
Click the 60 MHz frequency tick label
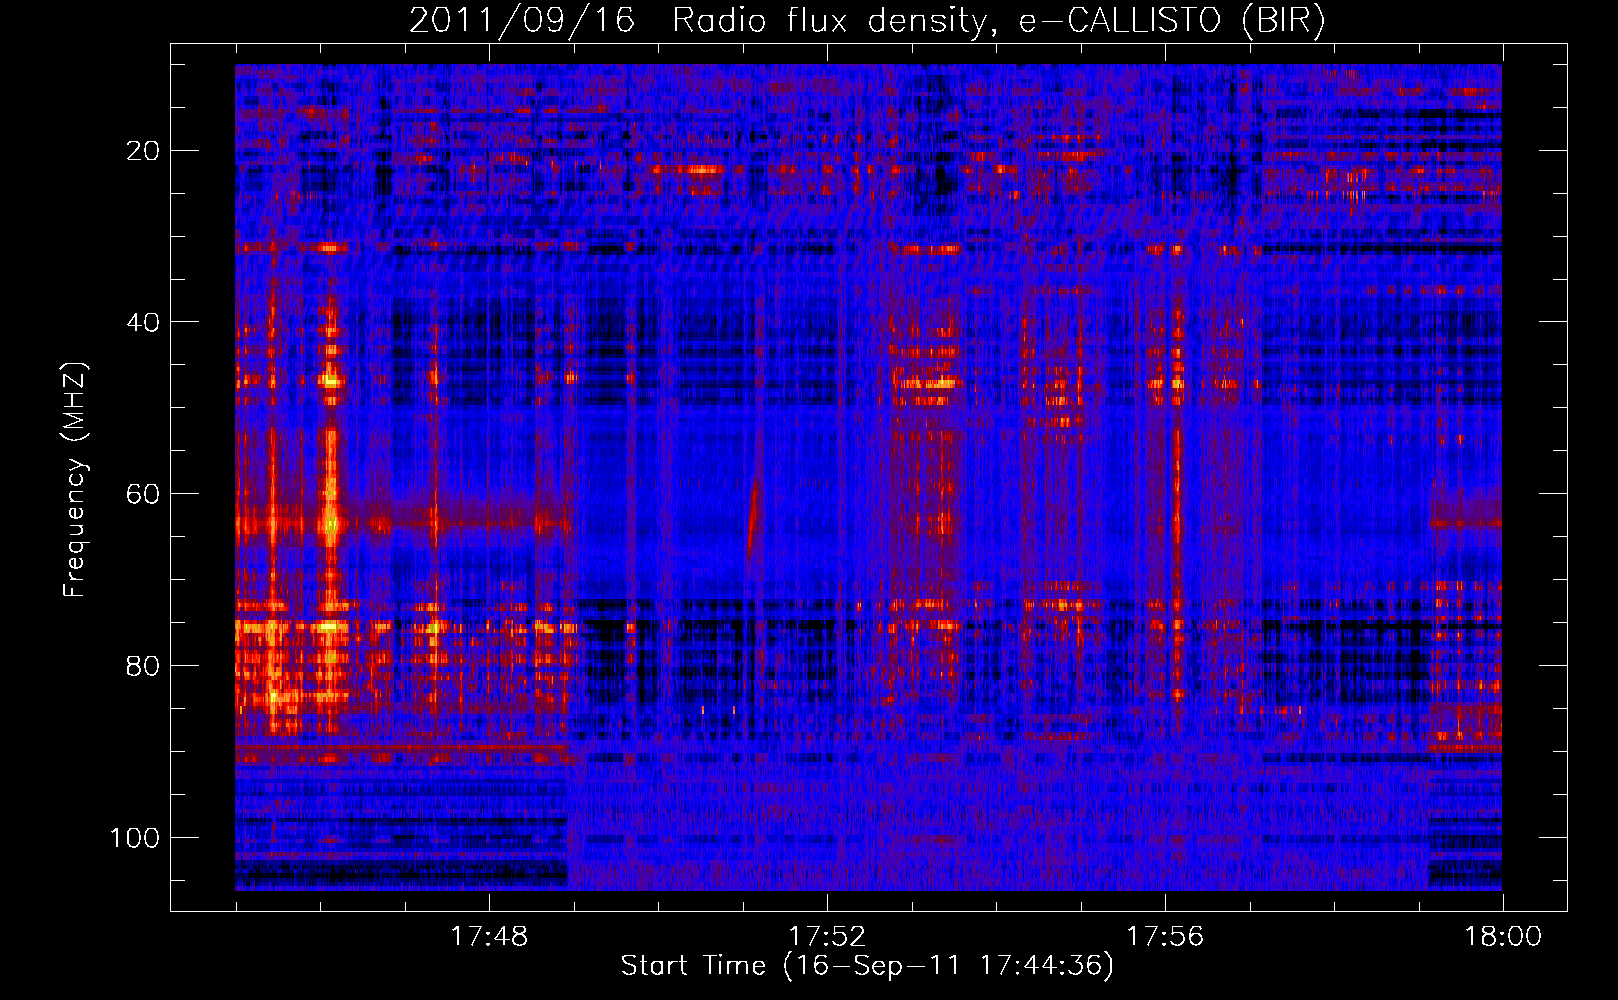pos(143,494)
